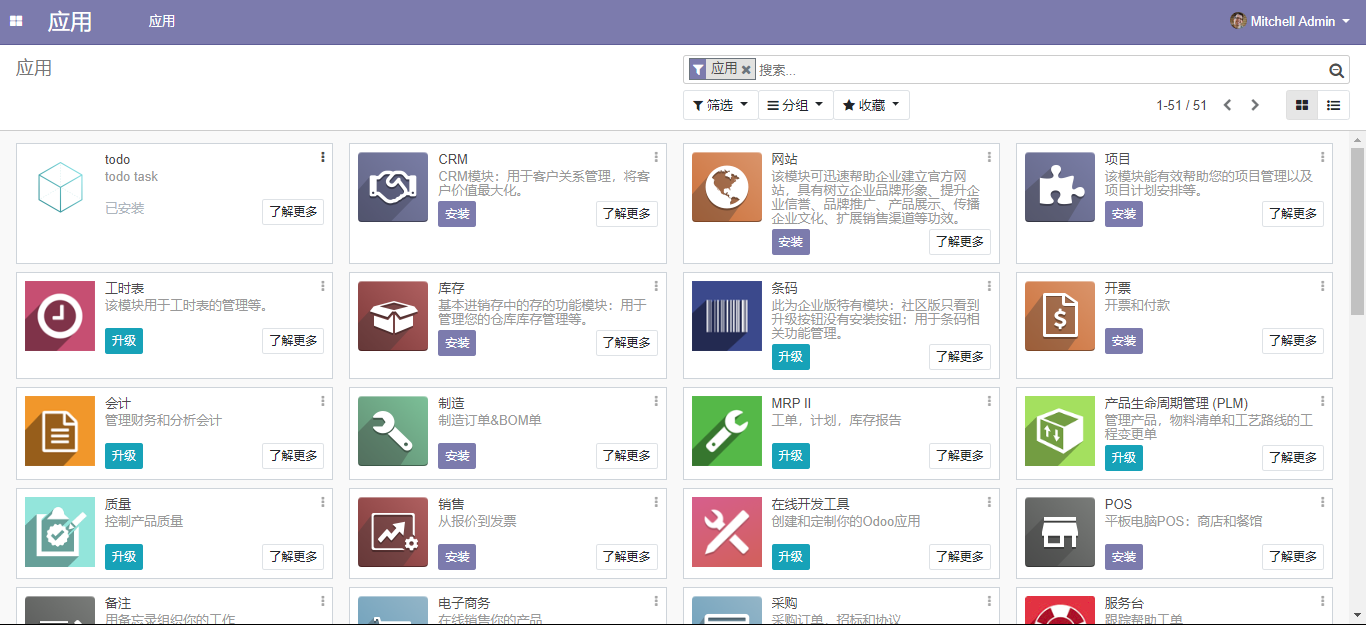1366x625 pixels.
Task: Open the 工时表 card options menu
Action: point(322,286)
